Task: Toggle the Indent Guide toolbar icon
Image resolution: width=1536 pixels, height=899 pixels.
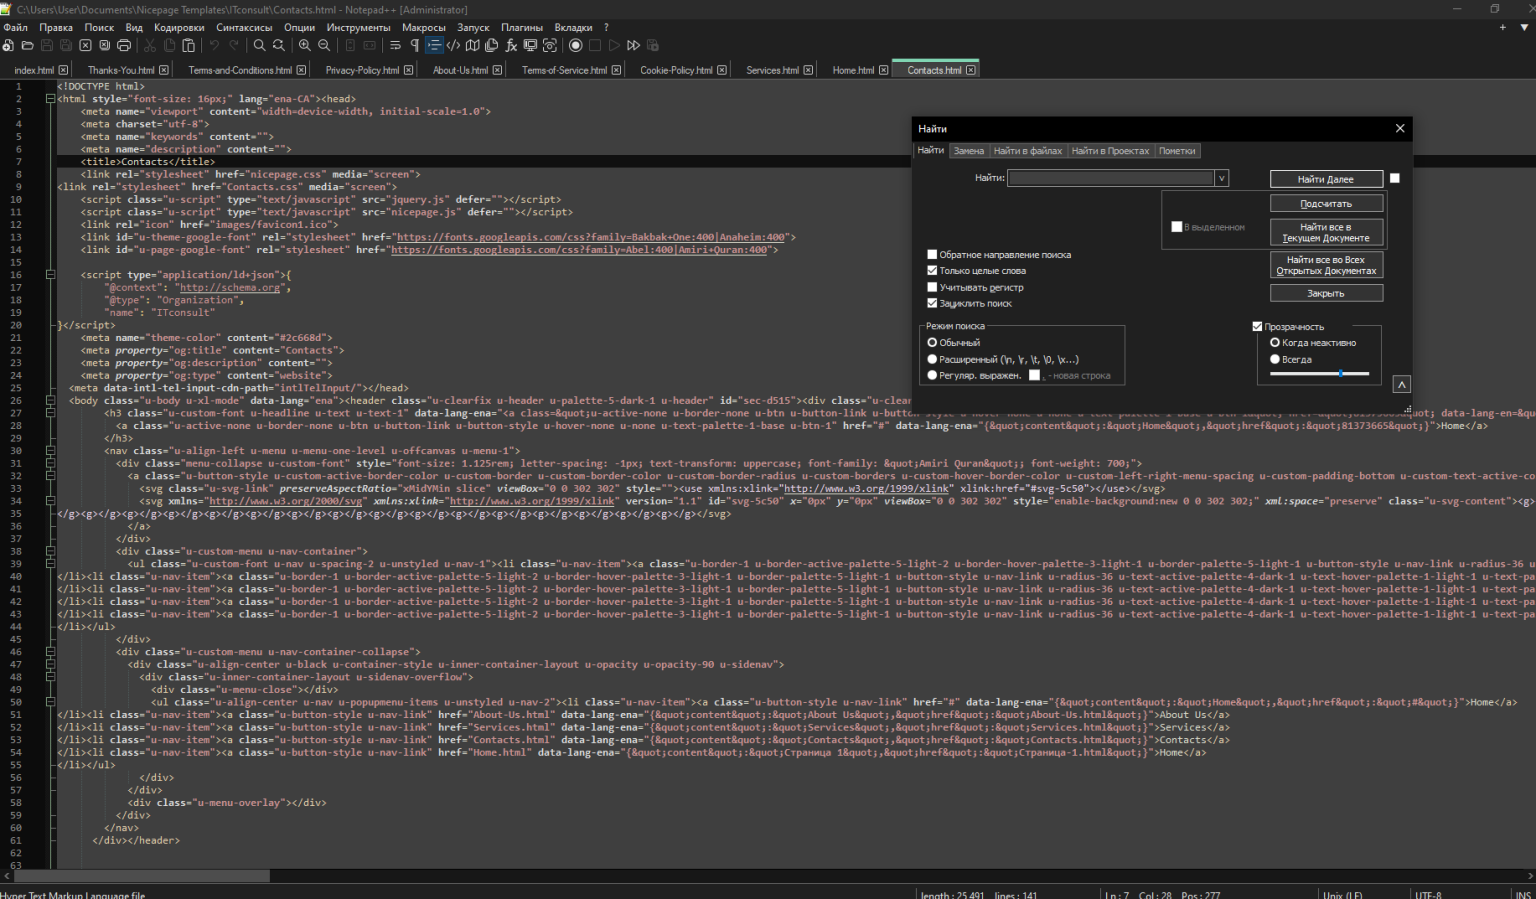Action: pos(434,45)
